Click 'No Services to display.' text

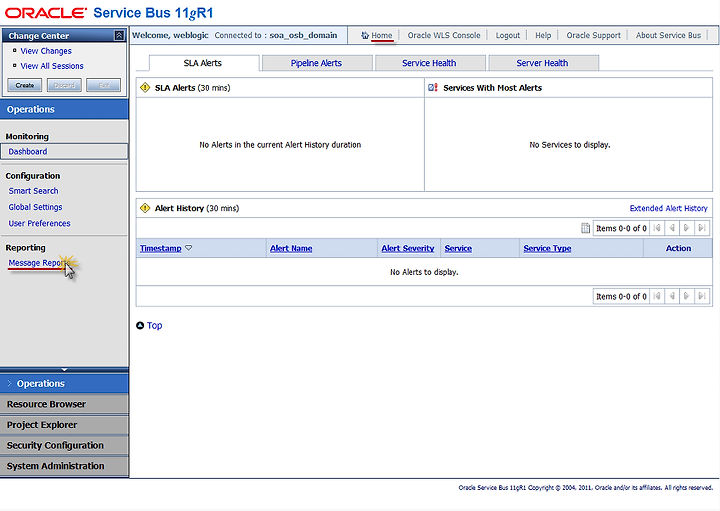(570, 145)
